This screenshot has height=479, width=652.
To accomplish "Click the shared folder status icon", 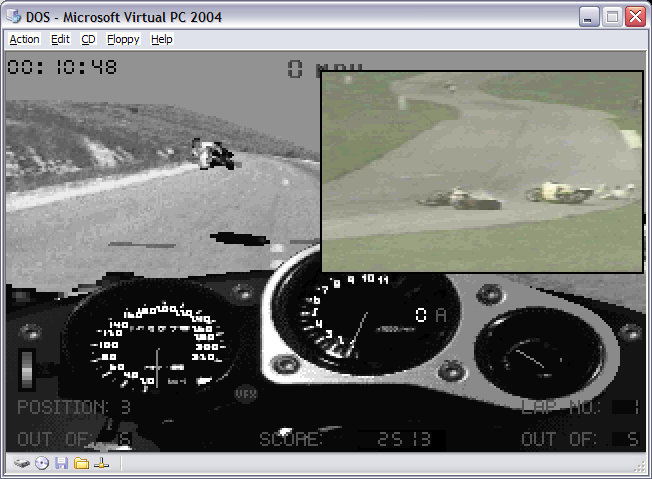I will 82,463.
